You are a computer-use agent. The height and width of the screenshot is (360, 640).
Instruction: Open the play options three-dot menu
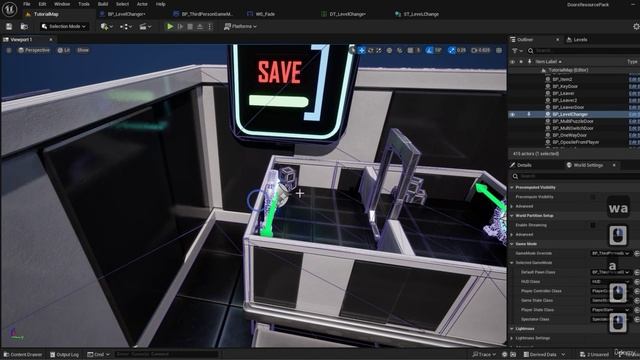click(210, 27)
